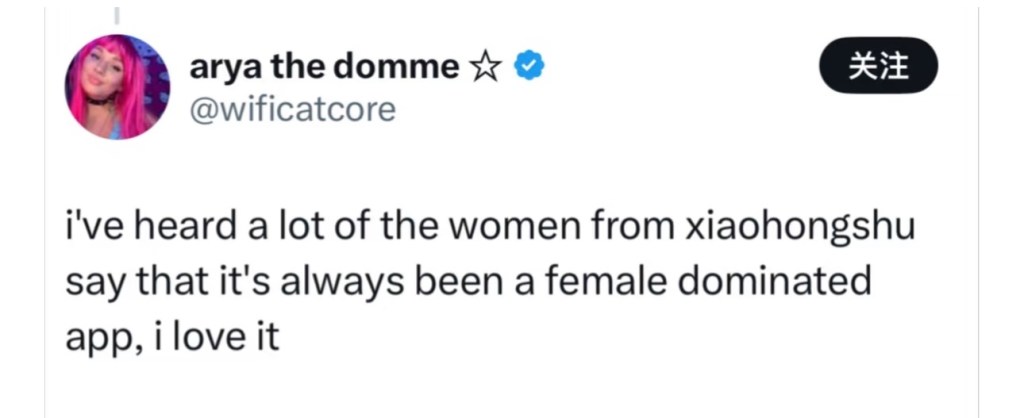Visit the @wificatcore handle link

[x=292, y=107]
